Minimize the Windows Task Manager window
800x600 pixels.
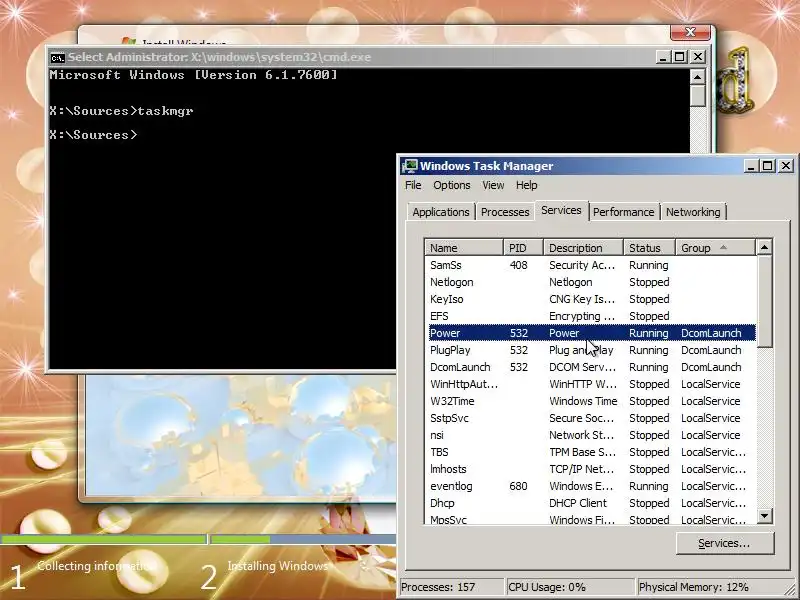click(x=751, y=166)
